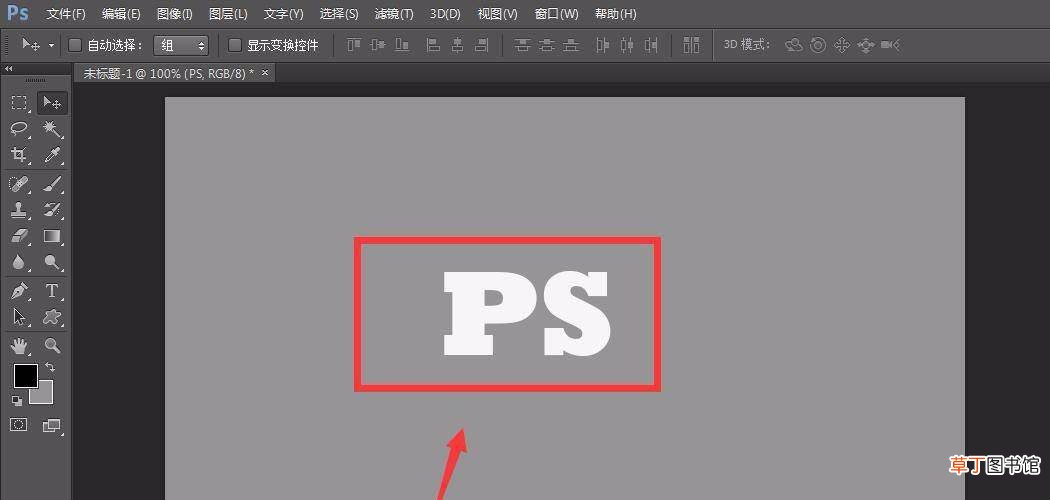Select the Custom Shape tool

click(52, 317)
